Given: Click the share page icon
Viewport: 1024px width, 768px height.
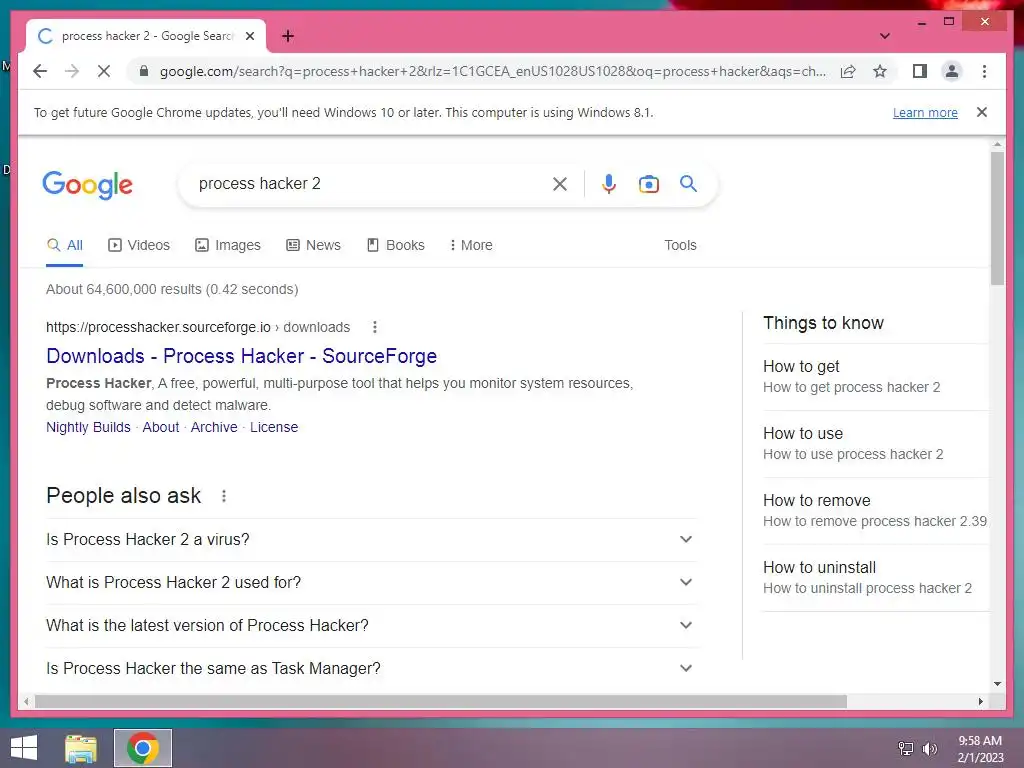Looking at the screenshot, I should pyautogui.click(x=848, y=71).
